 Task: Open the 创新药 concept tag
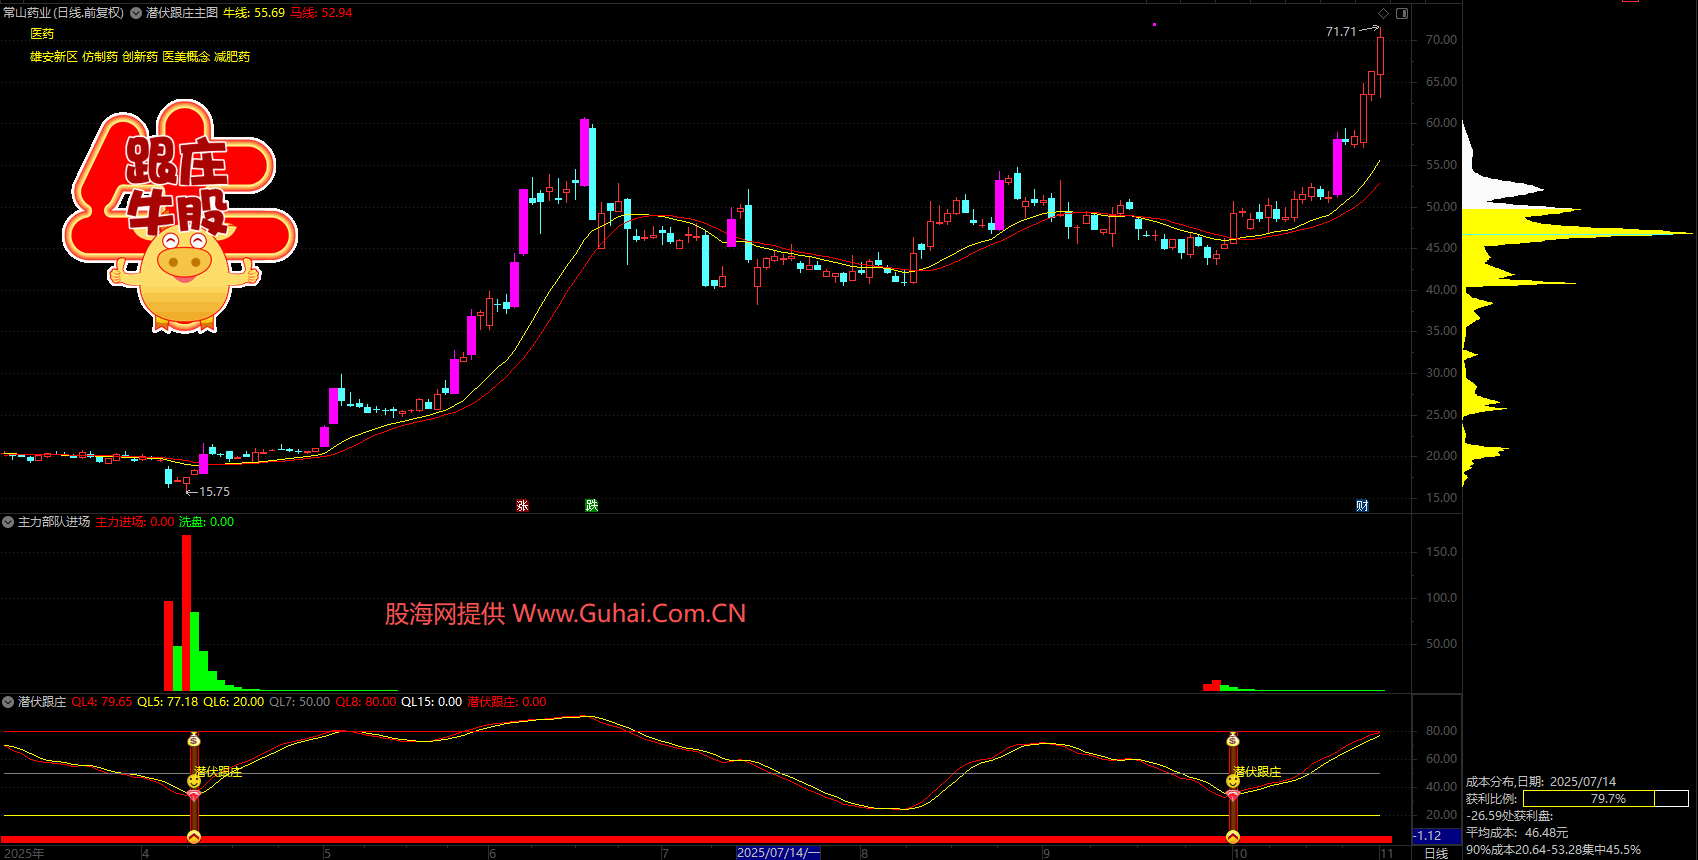pyautogui.click(x=140, y=57)
